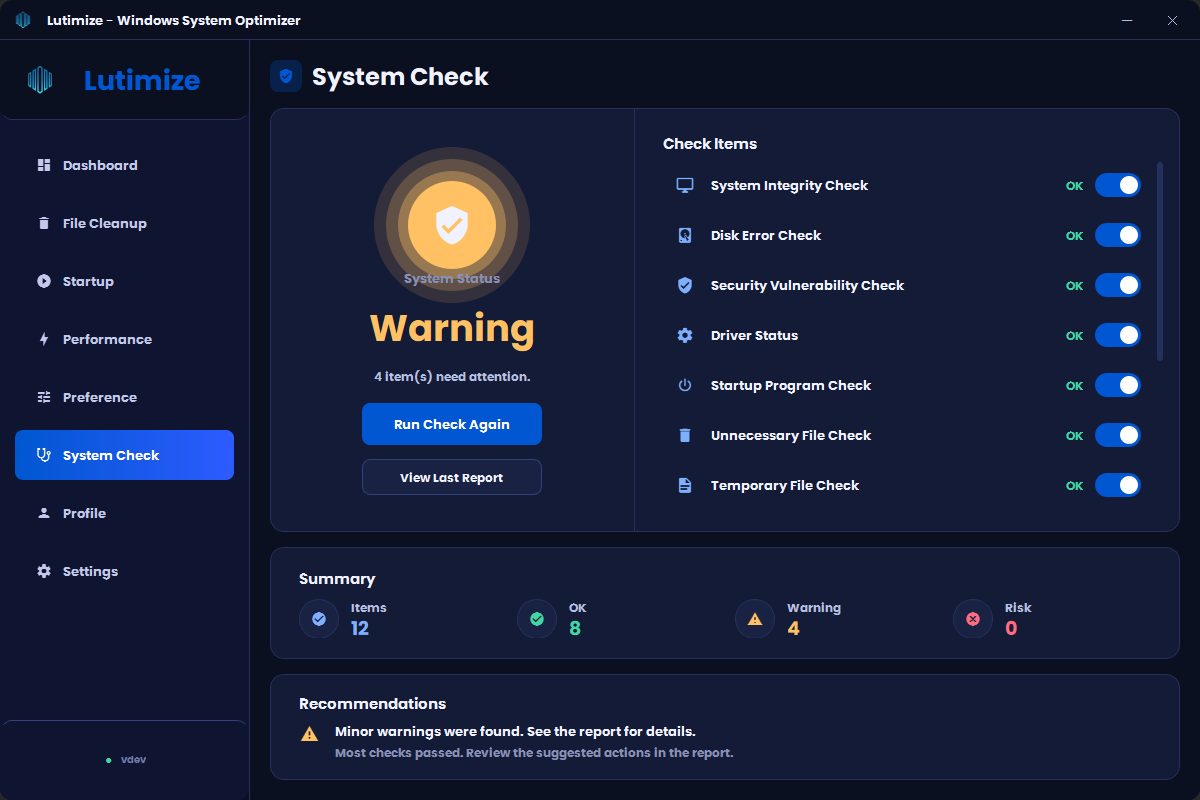This screenshot has width=1200, height=800.
Task: Click the Disk Error Check drive icon
Action: coord(685,236)
